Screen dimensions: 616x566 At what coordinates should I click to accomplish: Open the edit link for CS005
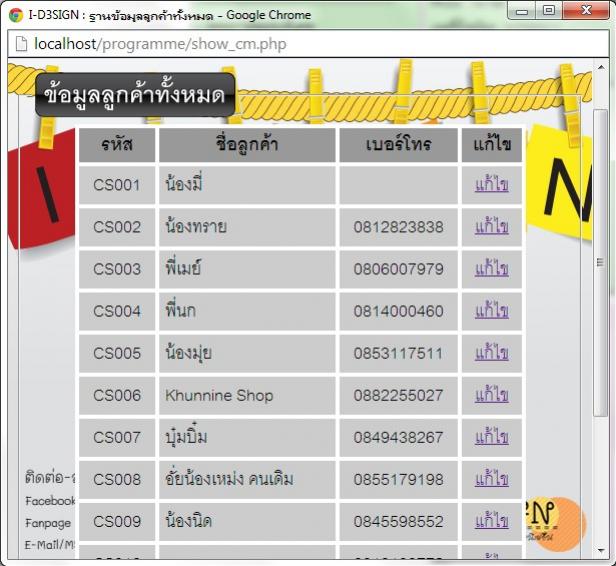[x=491, y=353]
